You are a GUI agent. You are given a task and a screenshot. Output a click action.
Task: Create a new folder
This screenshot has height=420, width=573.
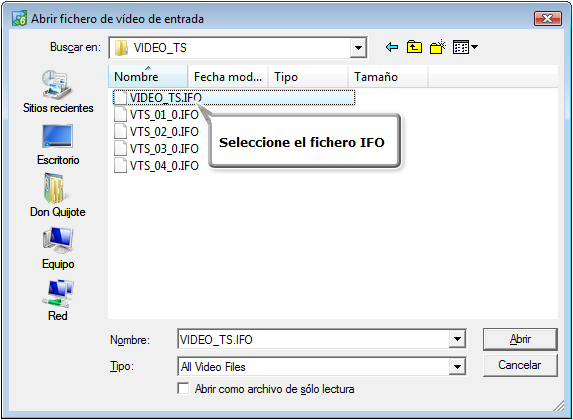point(438,47)
